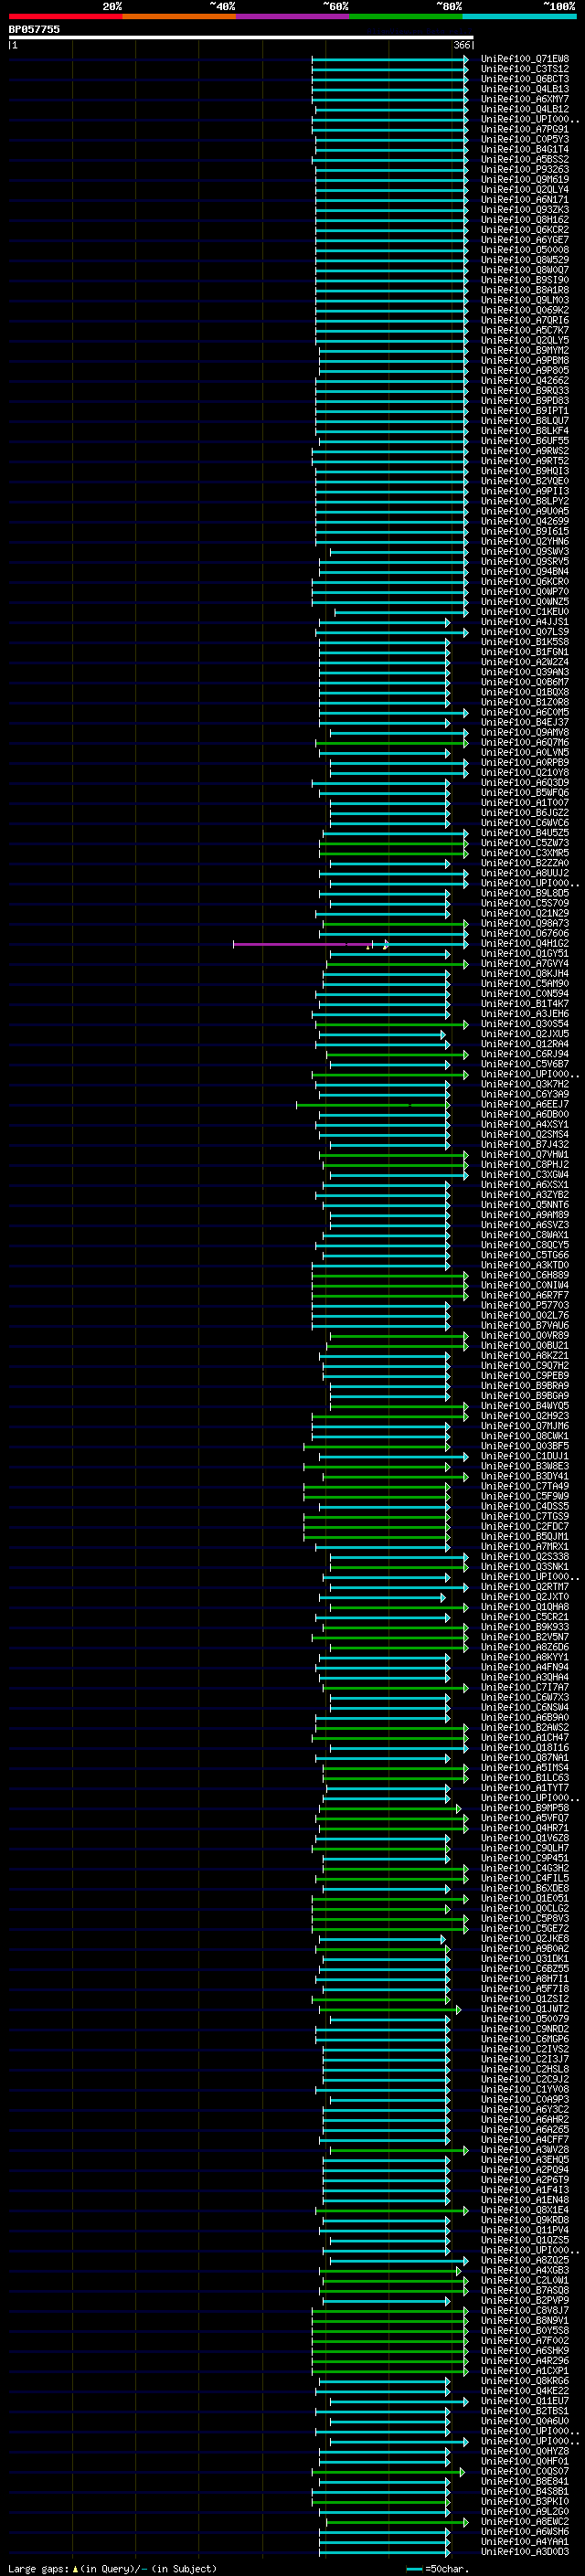Click the cyan ~100% identity legend segment

[x=519, y=16]
